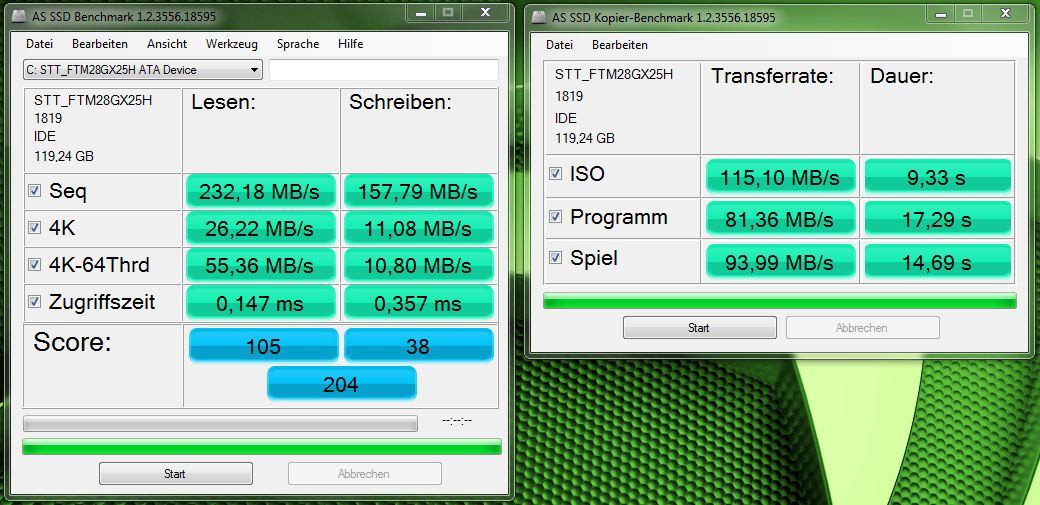
Task: Click Abbrechen in AS SSD Benchmark window
Action: 364,474
